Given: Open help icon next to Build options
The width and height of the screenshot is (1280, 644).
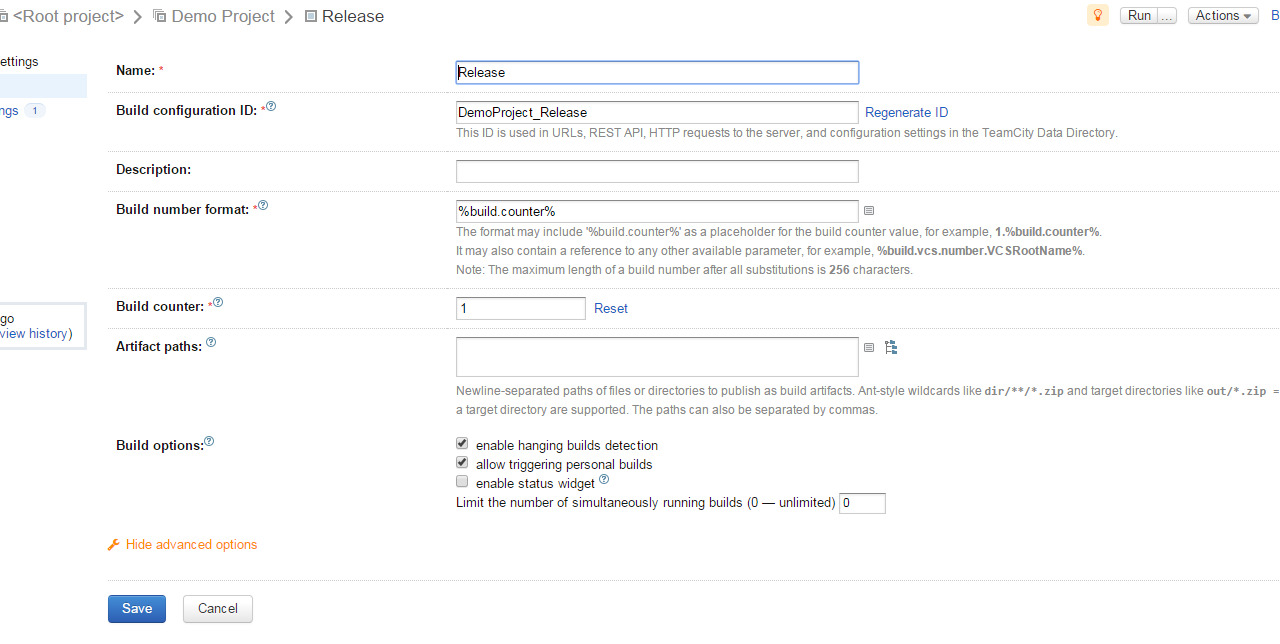Looking at the screenshot, I should coord(209,441).
